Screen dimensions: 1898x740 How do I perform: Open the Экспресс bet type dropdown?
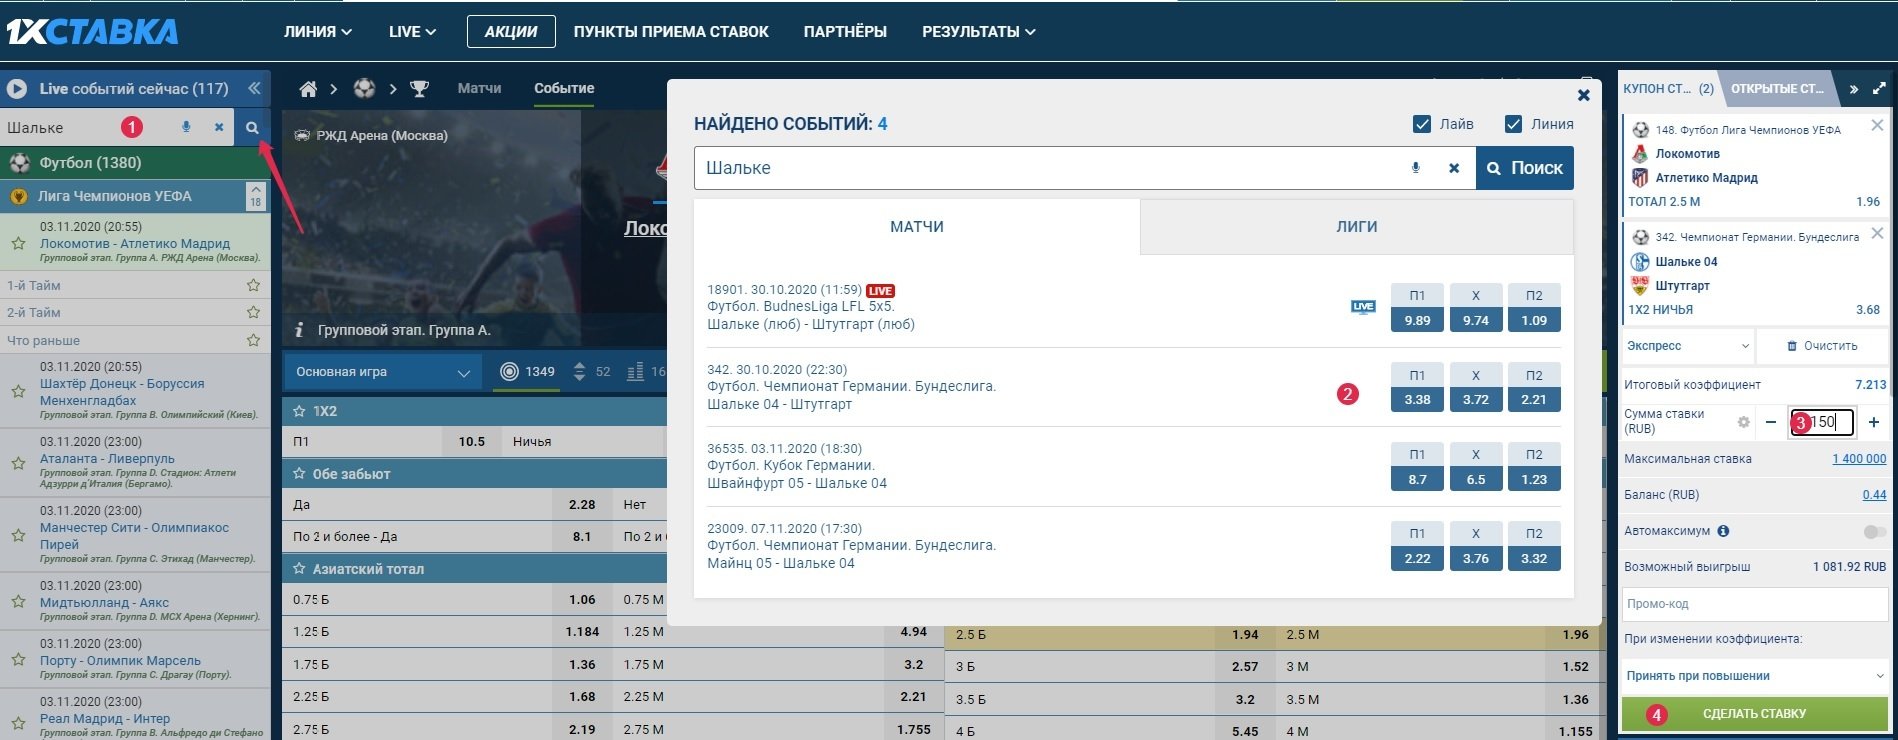(x=1687, y=346)
